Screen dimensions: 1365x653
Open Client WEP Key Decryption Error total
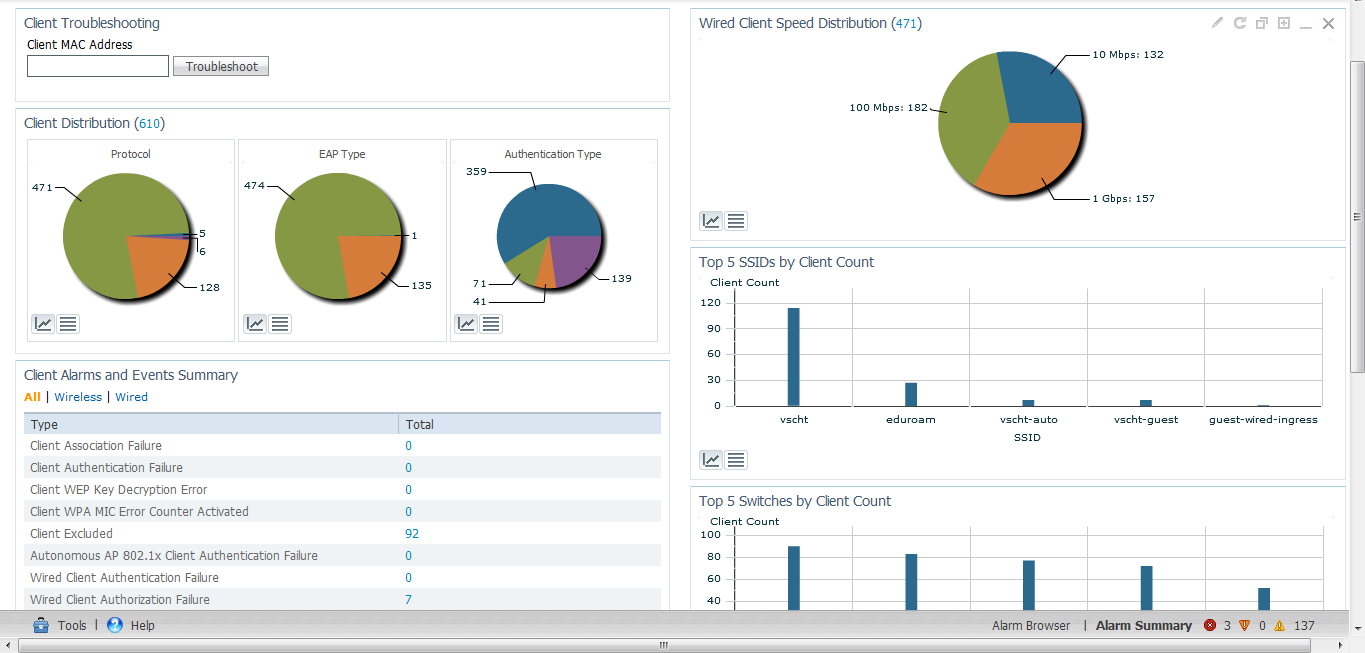408,490
